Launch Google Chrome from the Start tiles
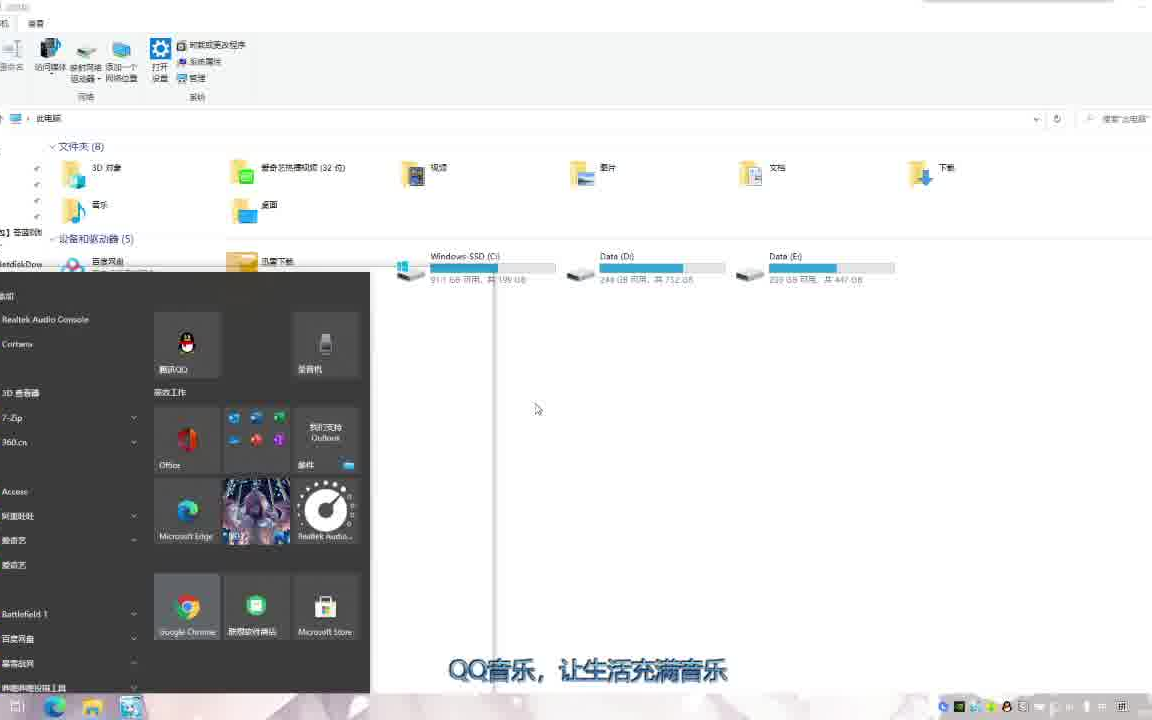Viewport: 1152px width, 720px height. pos(186,606)
